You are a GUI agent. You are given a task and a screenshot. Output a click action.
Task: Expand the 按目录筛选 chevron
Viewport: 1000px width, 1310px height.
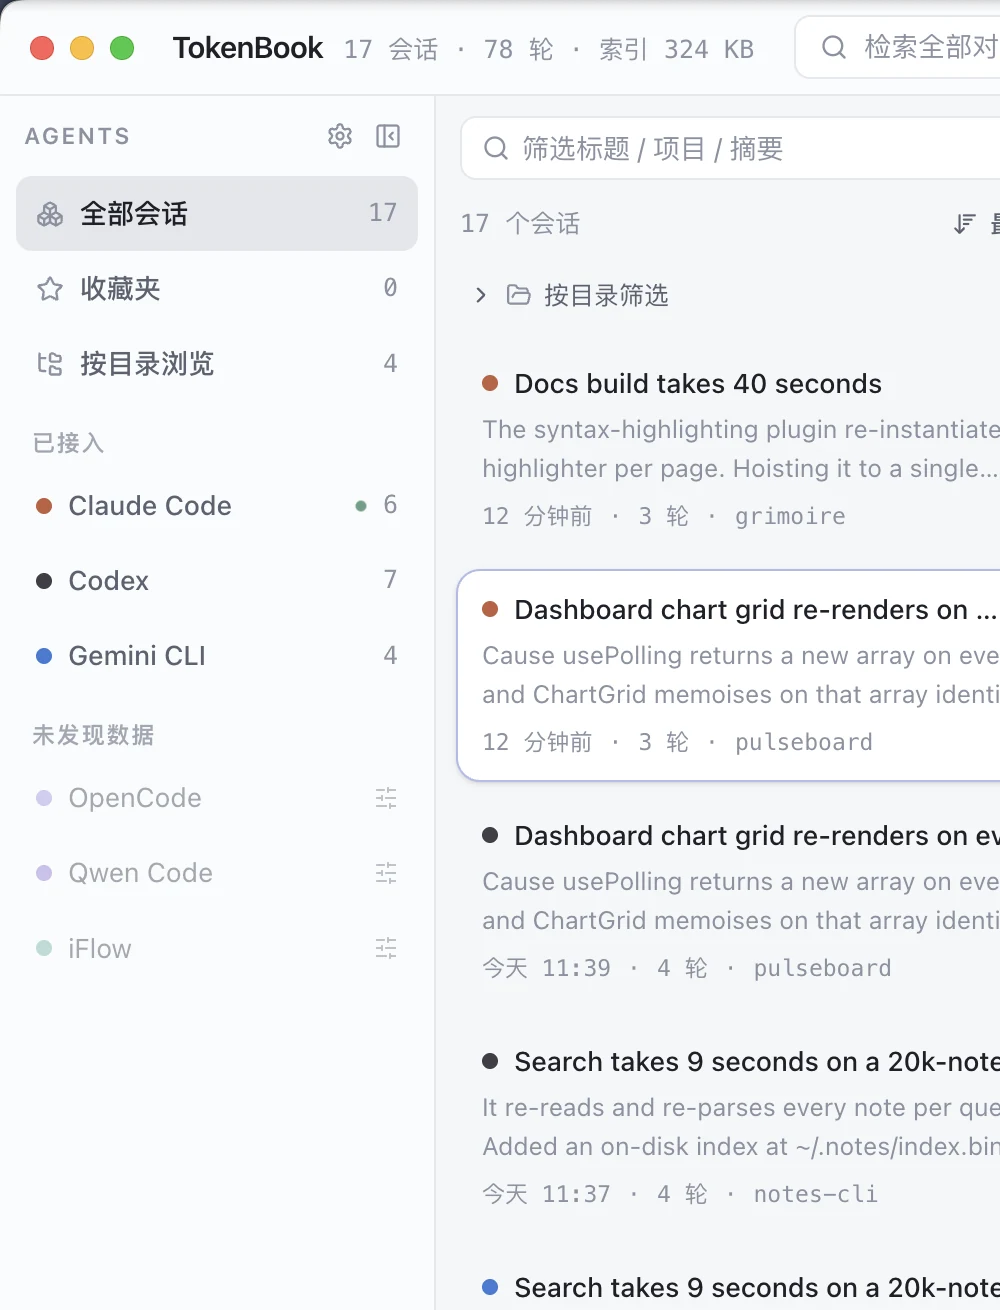(481, 295)
